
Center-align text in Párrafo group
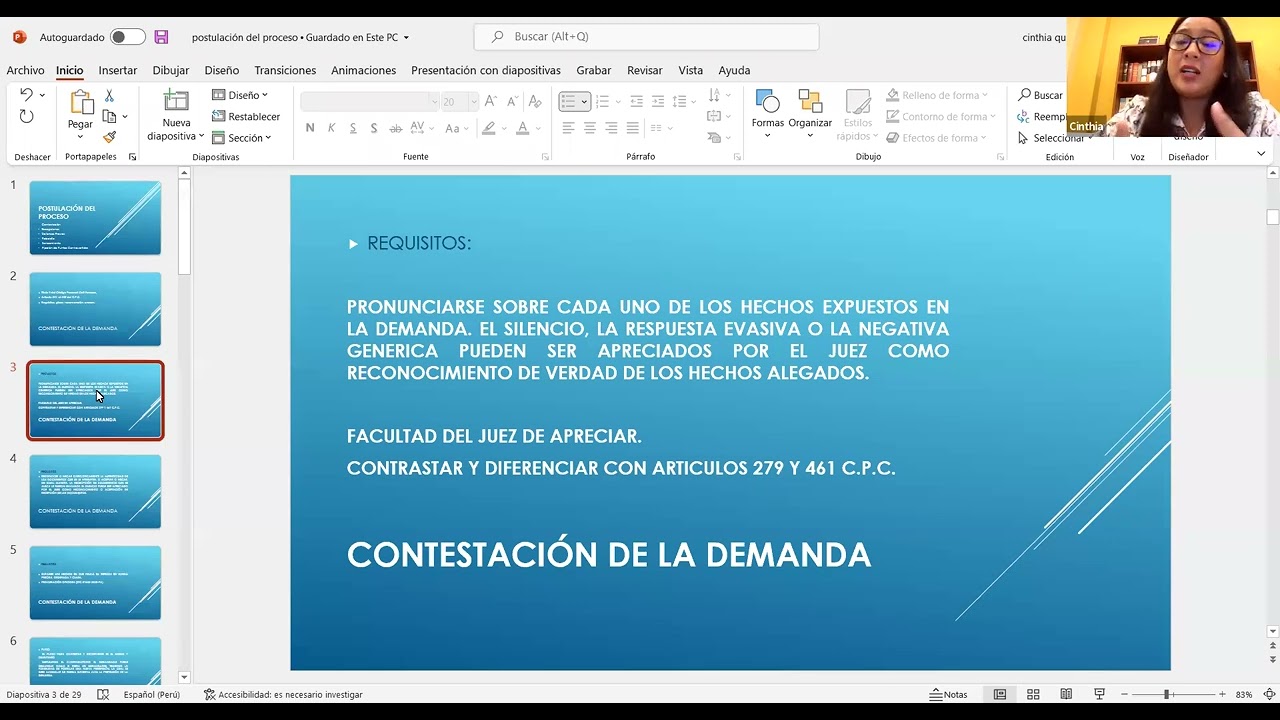click(590, 128)
